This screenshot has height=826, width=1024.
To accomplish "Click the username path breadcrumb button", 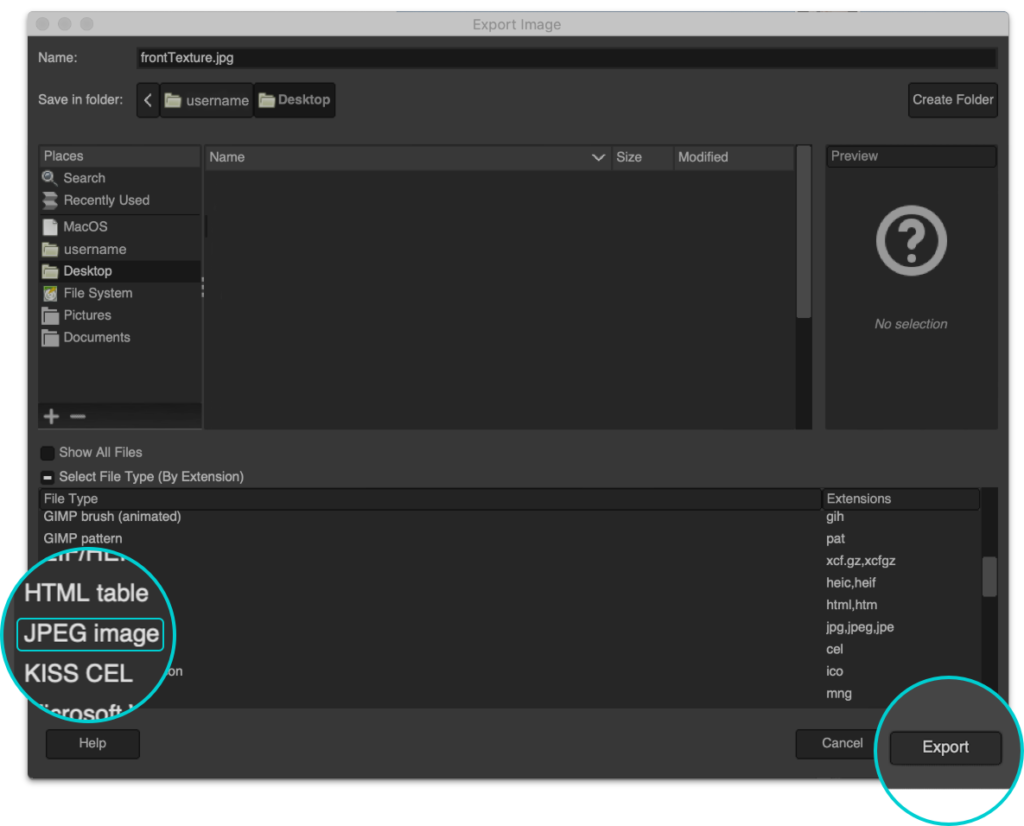I will pyautogui.click(x=206, y=100).
